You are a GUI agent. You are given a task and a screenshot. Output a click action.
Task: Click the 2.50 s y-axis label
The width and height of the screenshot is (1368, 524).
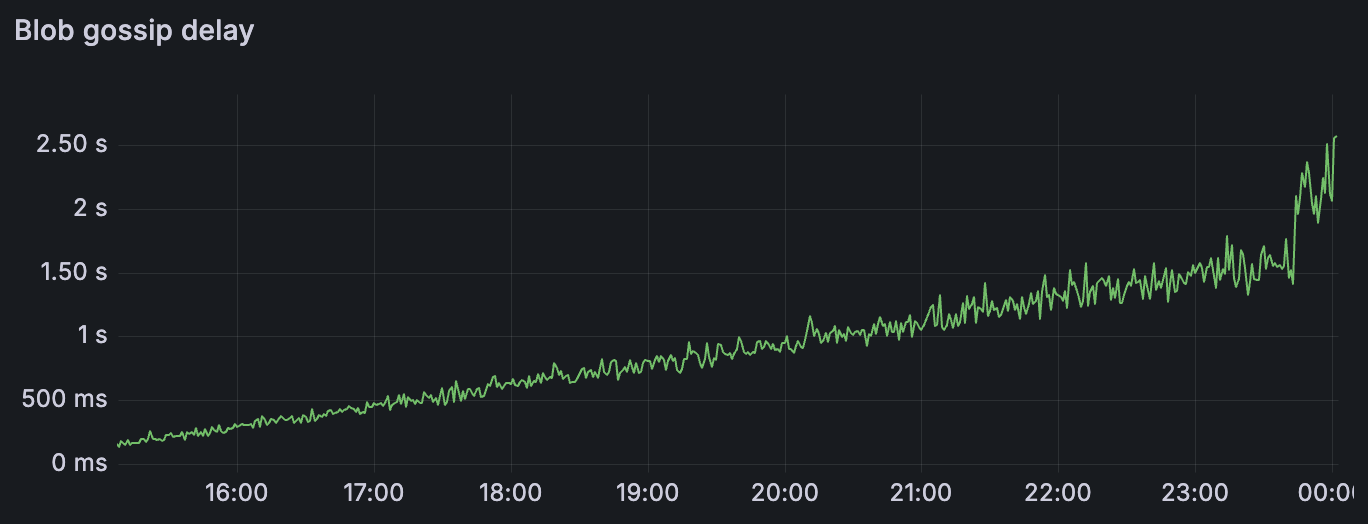point(71,144)
